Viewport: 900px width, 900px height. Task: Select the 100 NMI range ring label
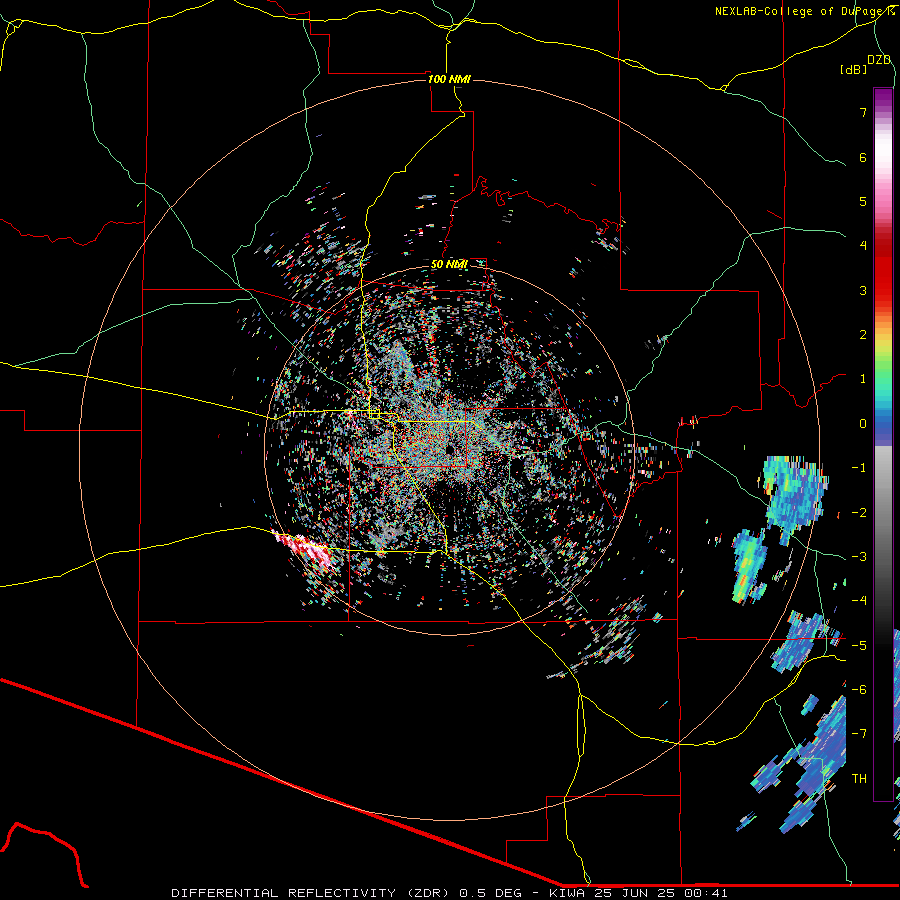click(x=449, y=79)
